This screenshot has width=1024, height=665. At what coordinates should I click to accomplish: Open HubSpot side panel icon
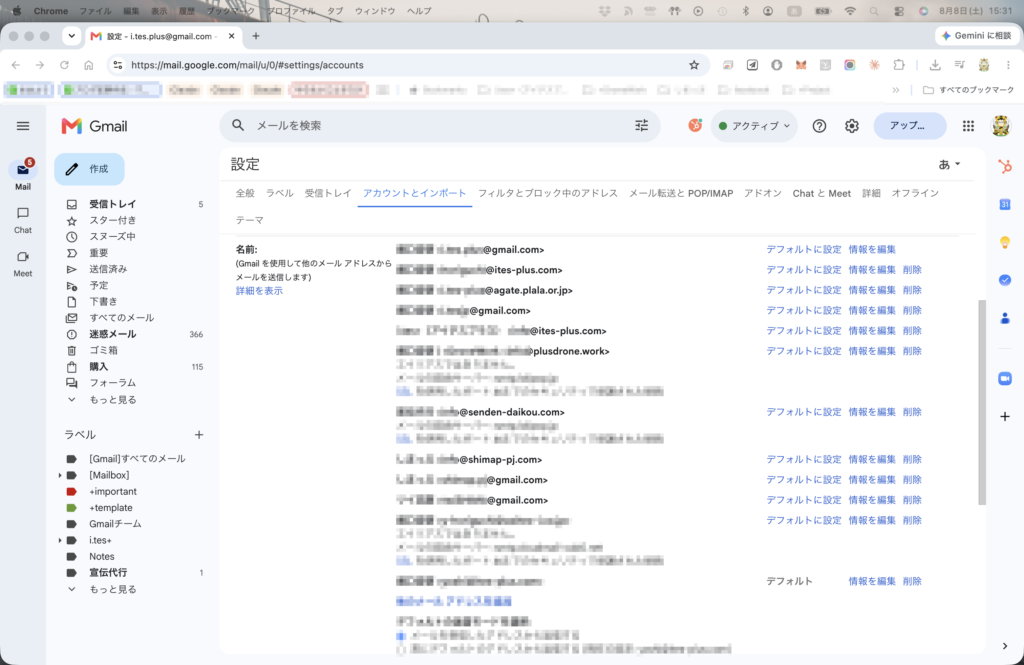(x=1004, y=167)
